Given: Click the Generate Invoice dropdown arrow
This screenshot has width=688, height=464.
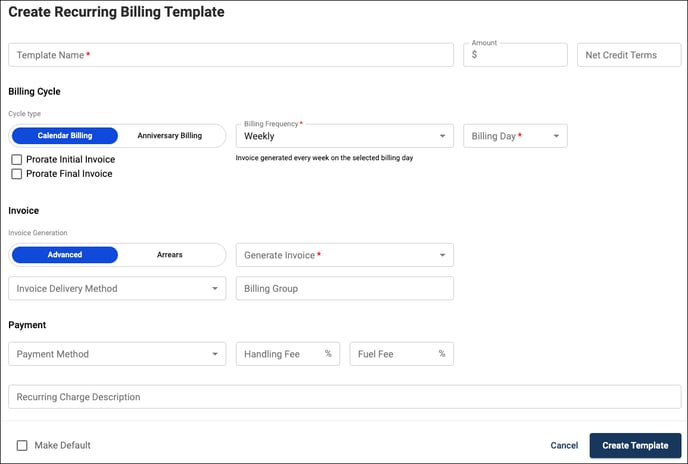Looking at the screenshot, I should point(442,255).
